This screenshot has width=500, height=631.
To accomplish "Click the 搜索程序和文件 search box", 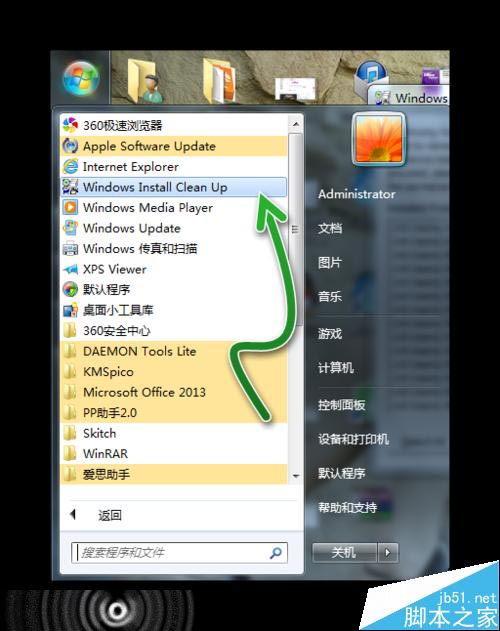I will 179,553.
